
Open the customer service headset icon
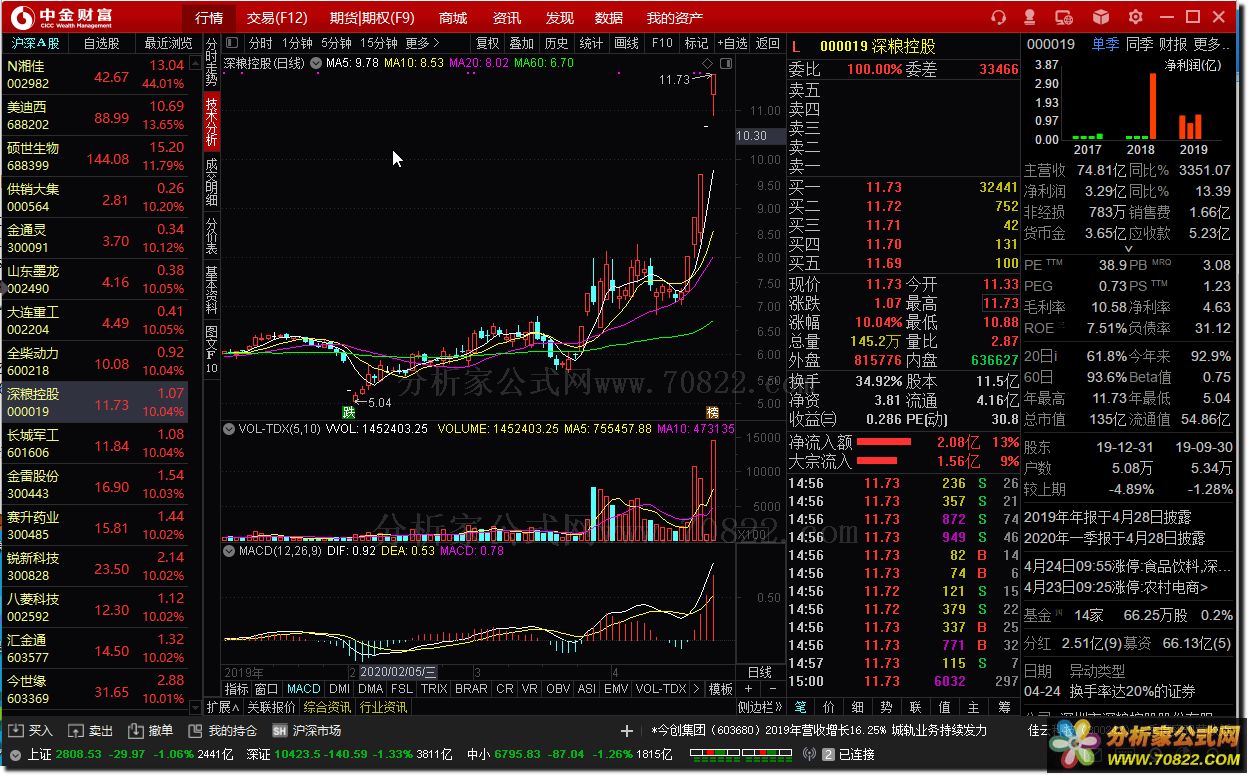998,17
